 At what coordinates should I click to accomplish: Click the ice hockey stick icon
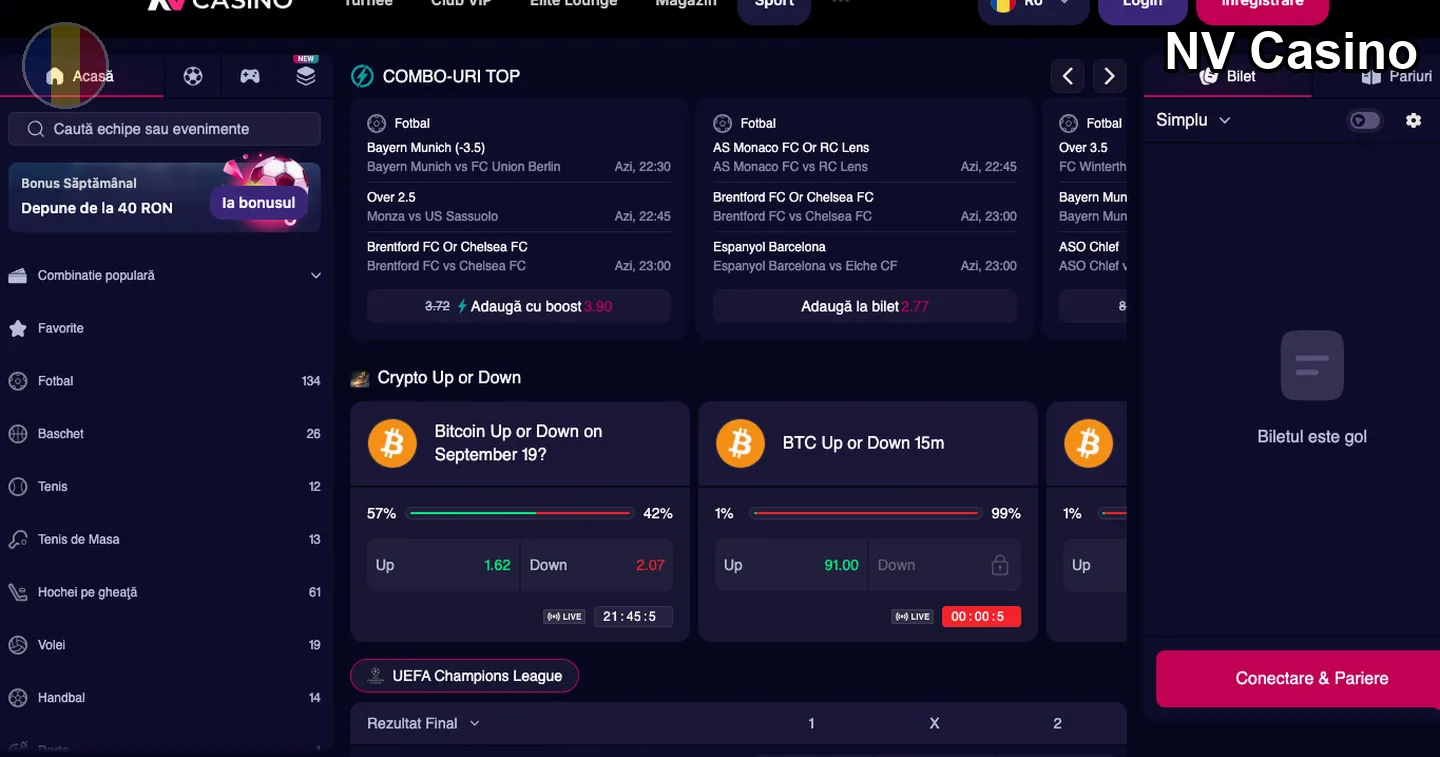click(18, 592)
